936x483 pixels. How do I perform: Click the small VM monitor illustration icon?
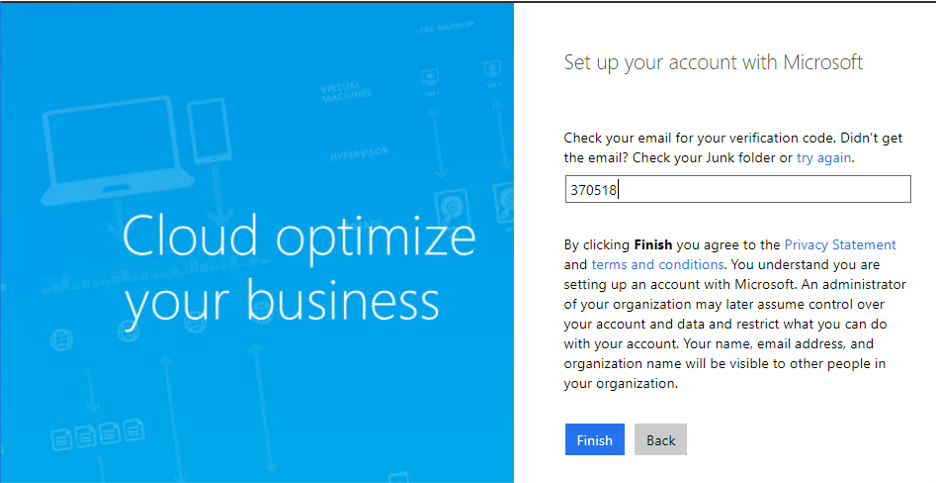click(432, 77)
